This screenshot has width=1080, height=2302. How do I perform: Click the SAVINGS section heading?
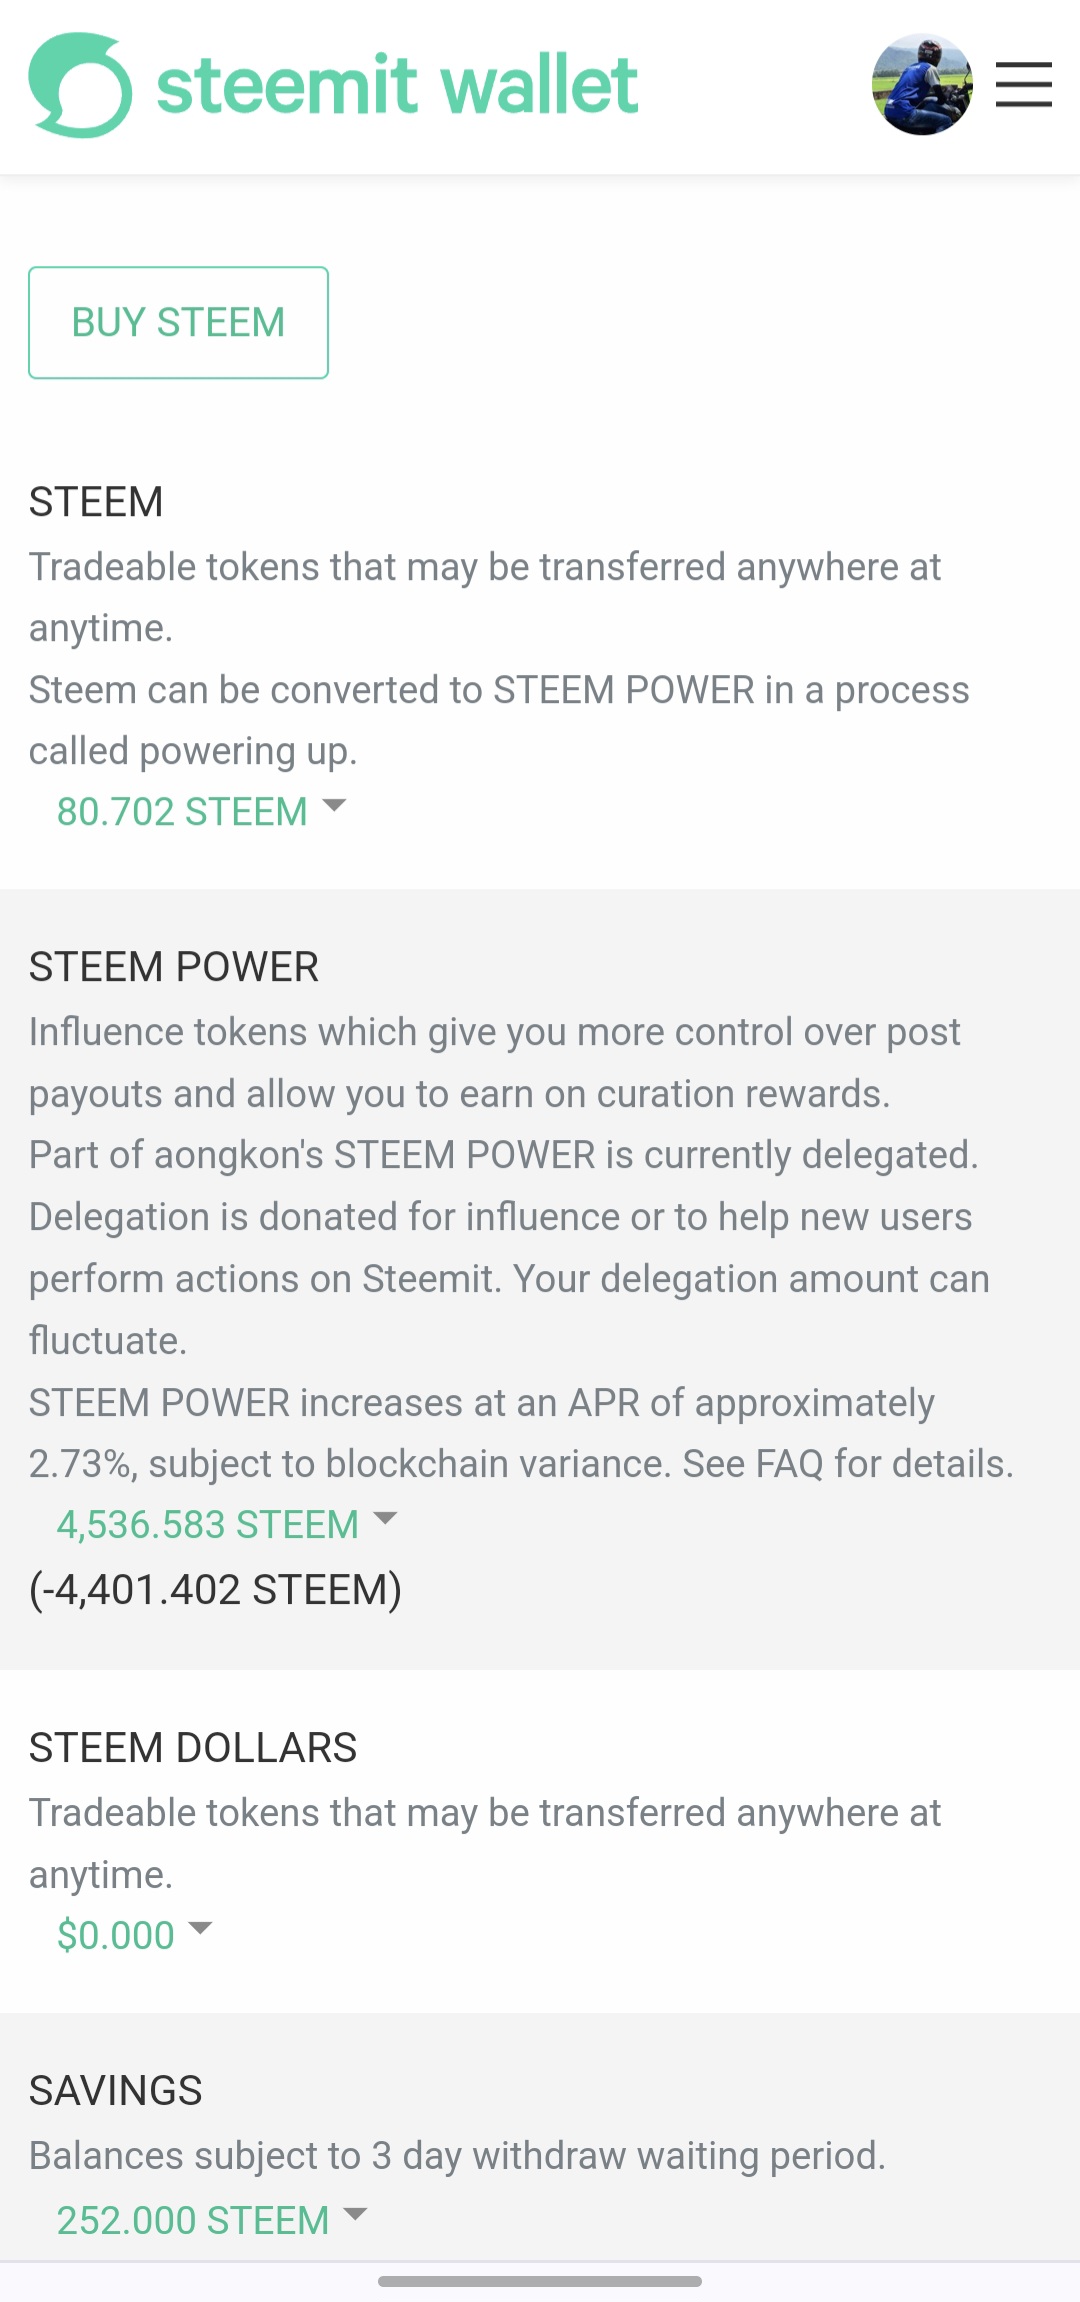[116, 2091]
